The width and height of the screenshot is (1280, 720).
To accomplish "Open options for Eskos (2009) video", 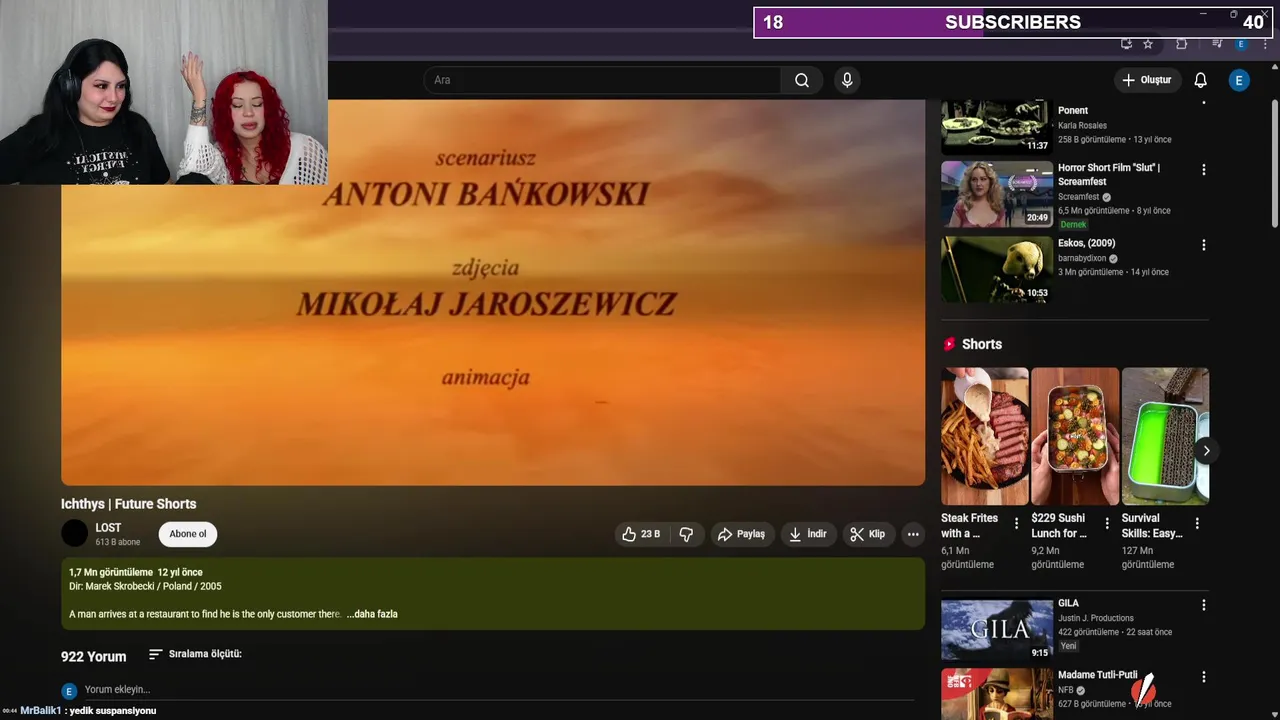I will [1203, 245].
